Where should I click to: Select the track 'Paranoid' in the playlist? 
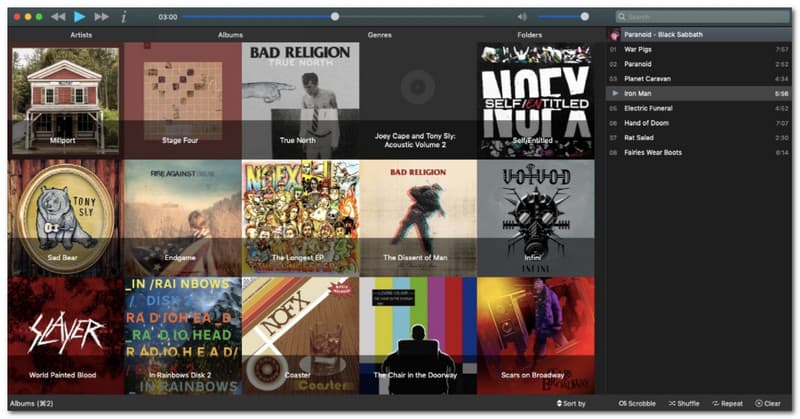coord(698,64)
